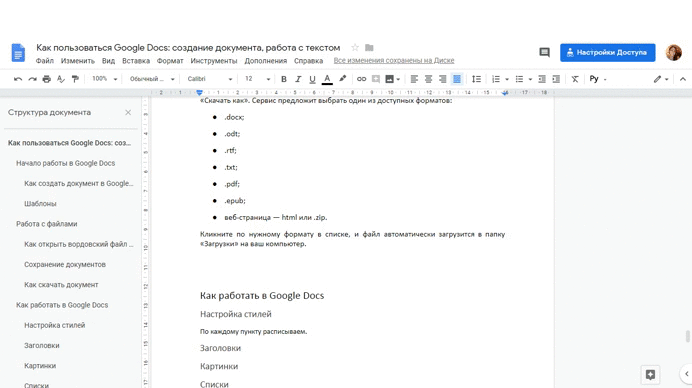Open the Дополнения menu
The height and width of the screenshot is (388, 692).
266,61
